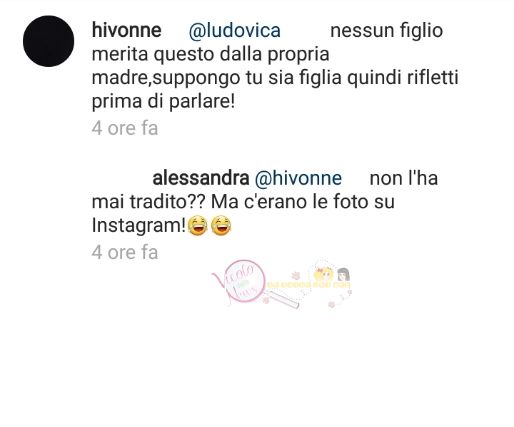Follow the @ludovica mention link
The width and height of the screenshot is (514, 427).
tap(235, 31)
